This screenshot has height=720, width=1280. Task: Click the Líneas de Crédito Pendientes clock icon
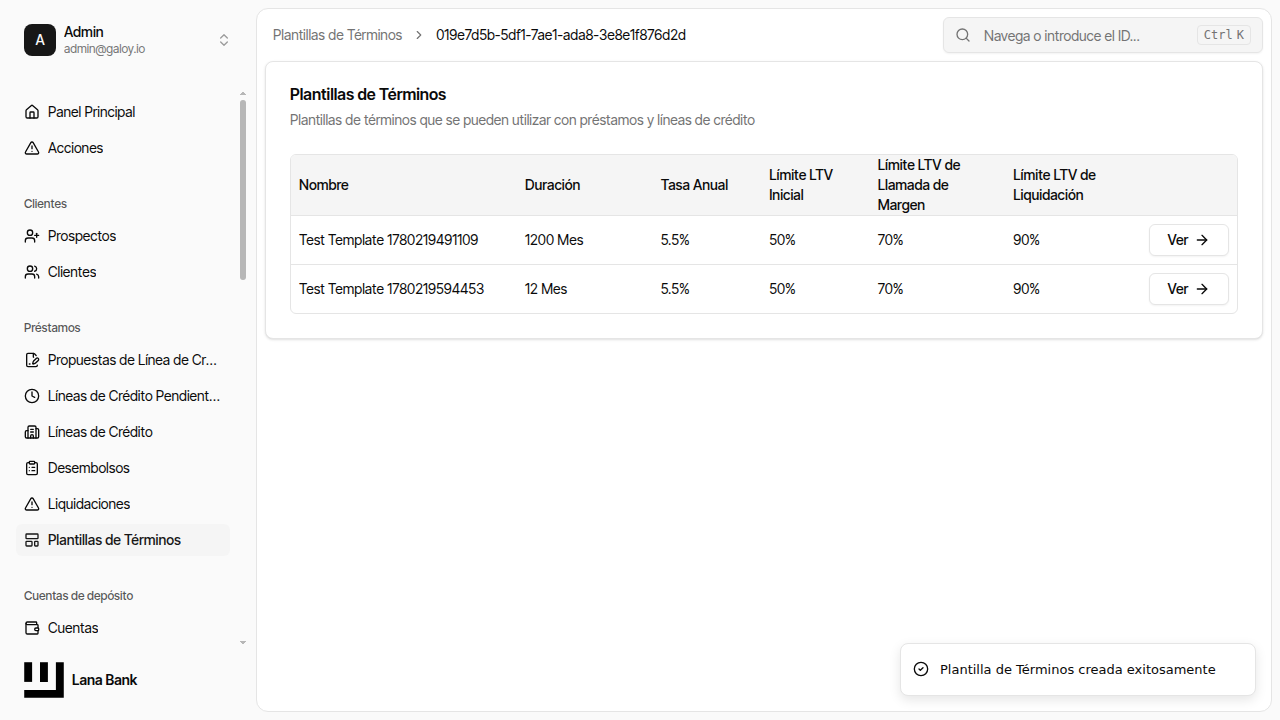click(x=32, y=396)
